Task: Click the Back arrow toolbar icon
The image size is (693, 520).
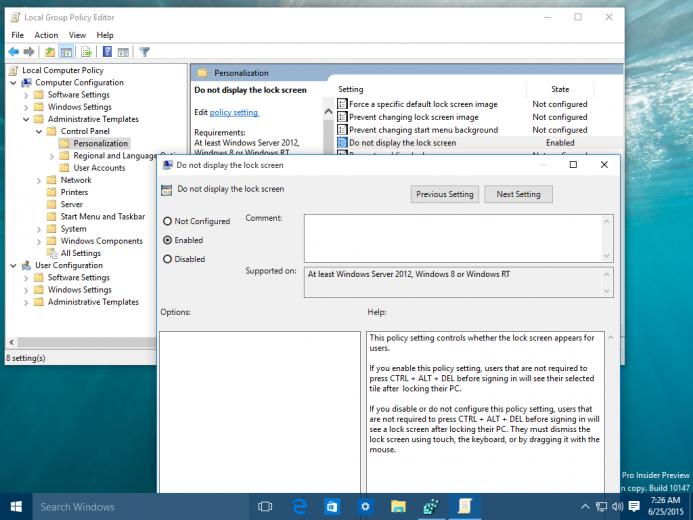Action: pos(14,52)
